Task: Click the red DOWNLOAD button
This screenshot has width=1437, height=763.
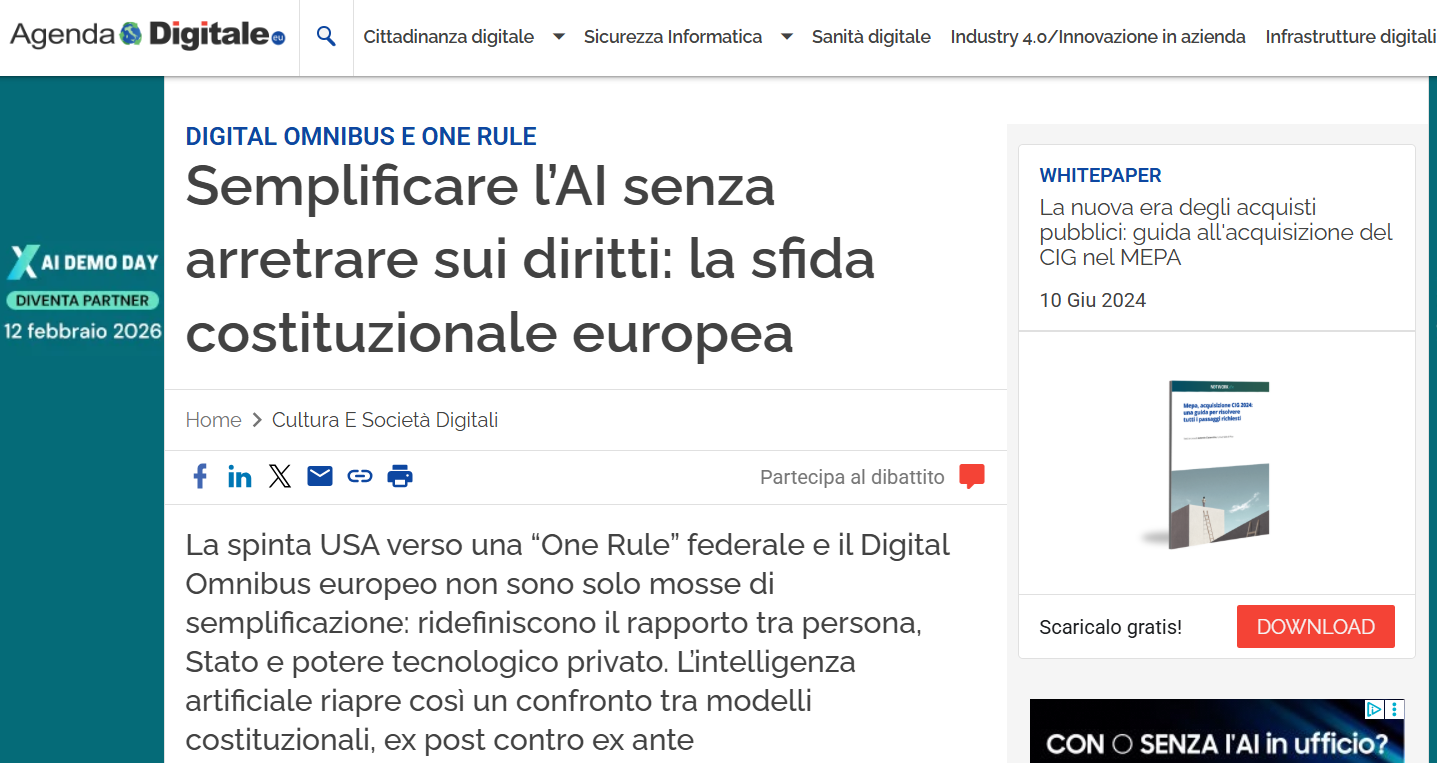Action: click(x=1316, y=627)
